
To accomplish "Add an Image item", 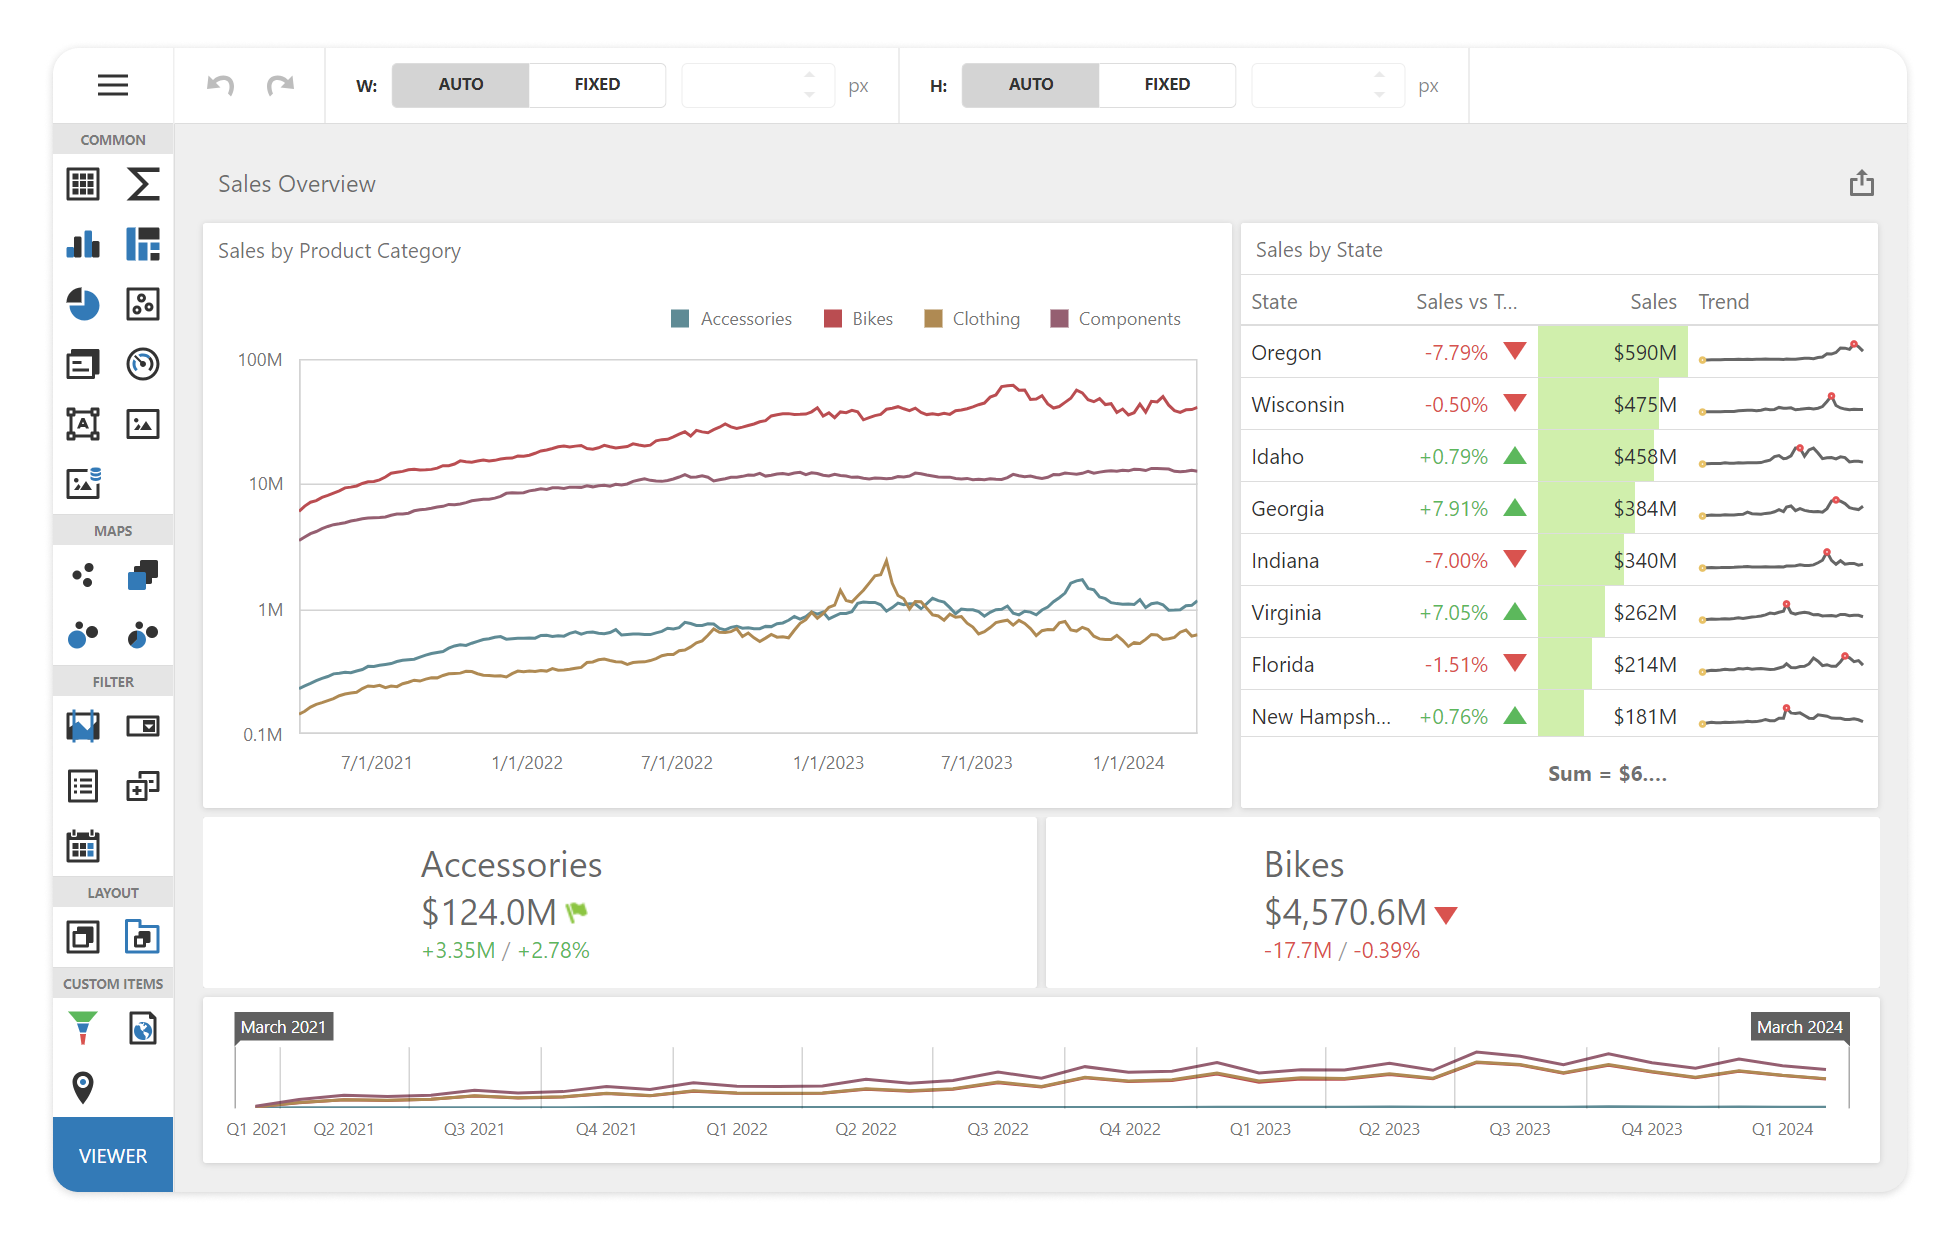I will coord(143,424).
